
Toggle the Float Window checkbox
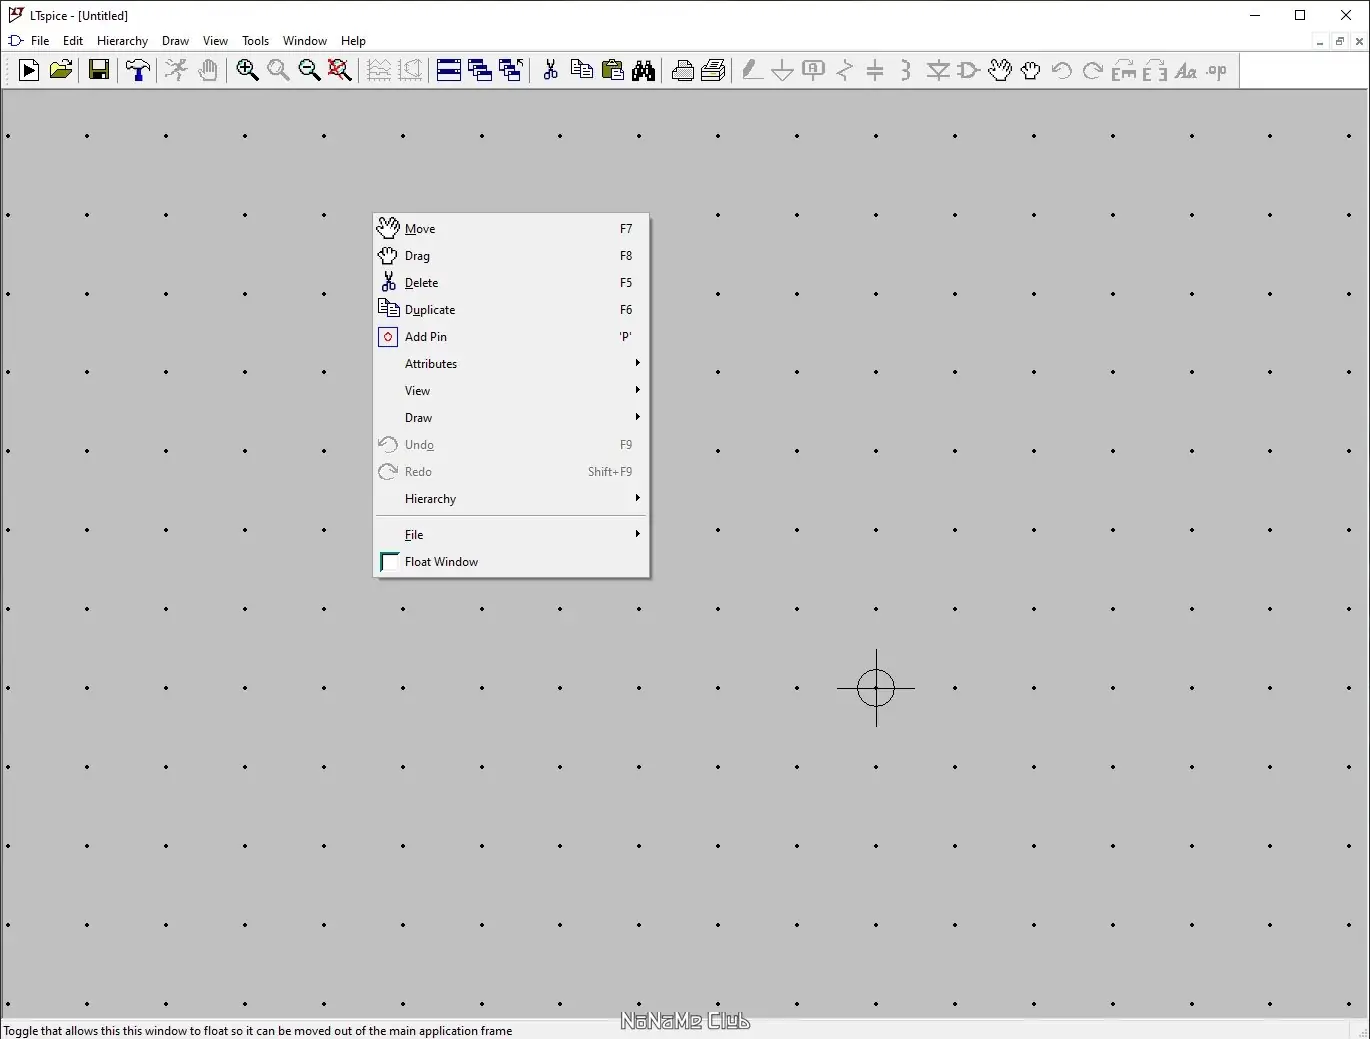(x=389, y=562)
